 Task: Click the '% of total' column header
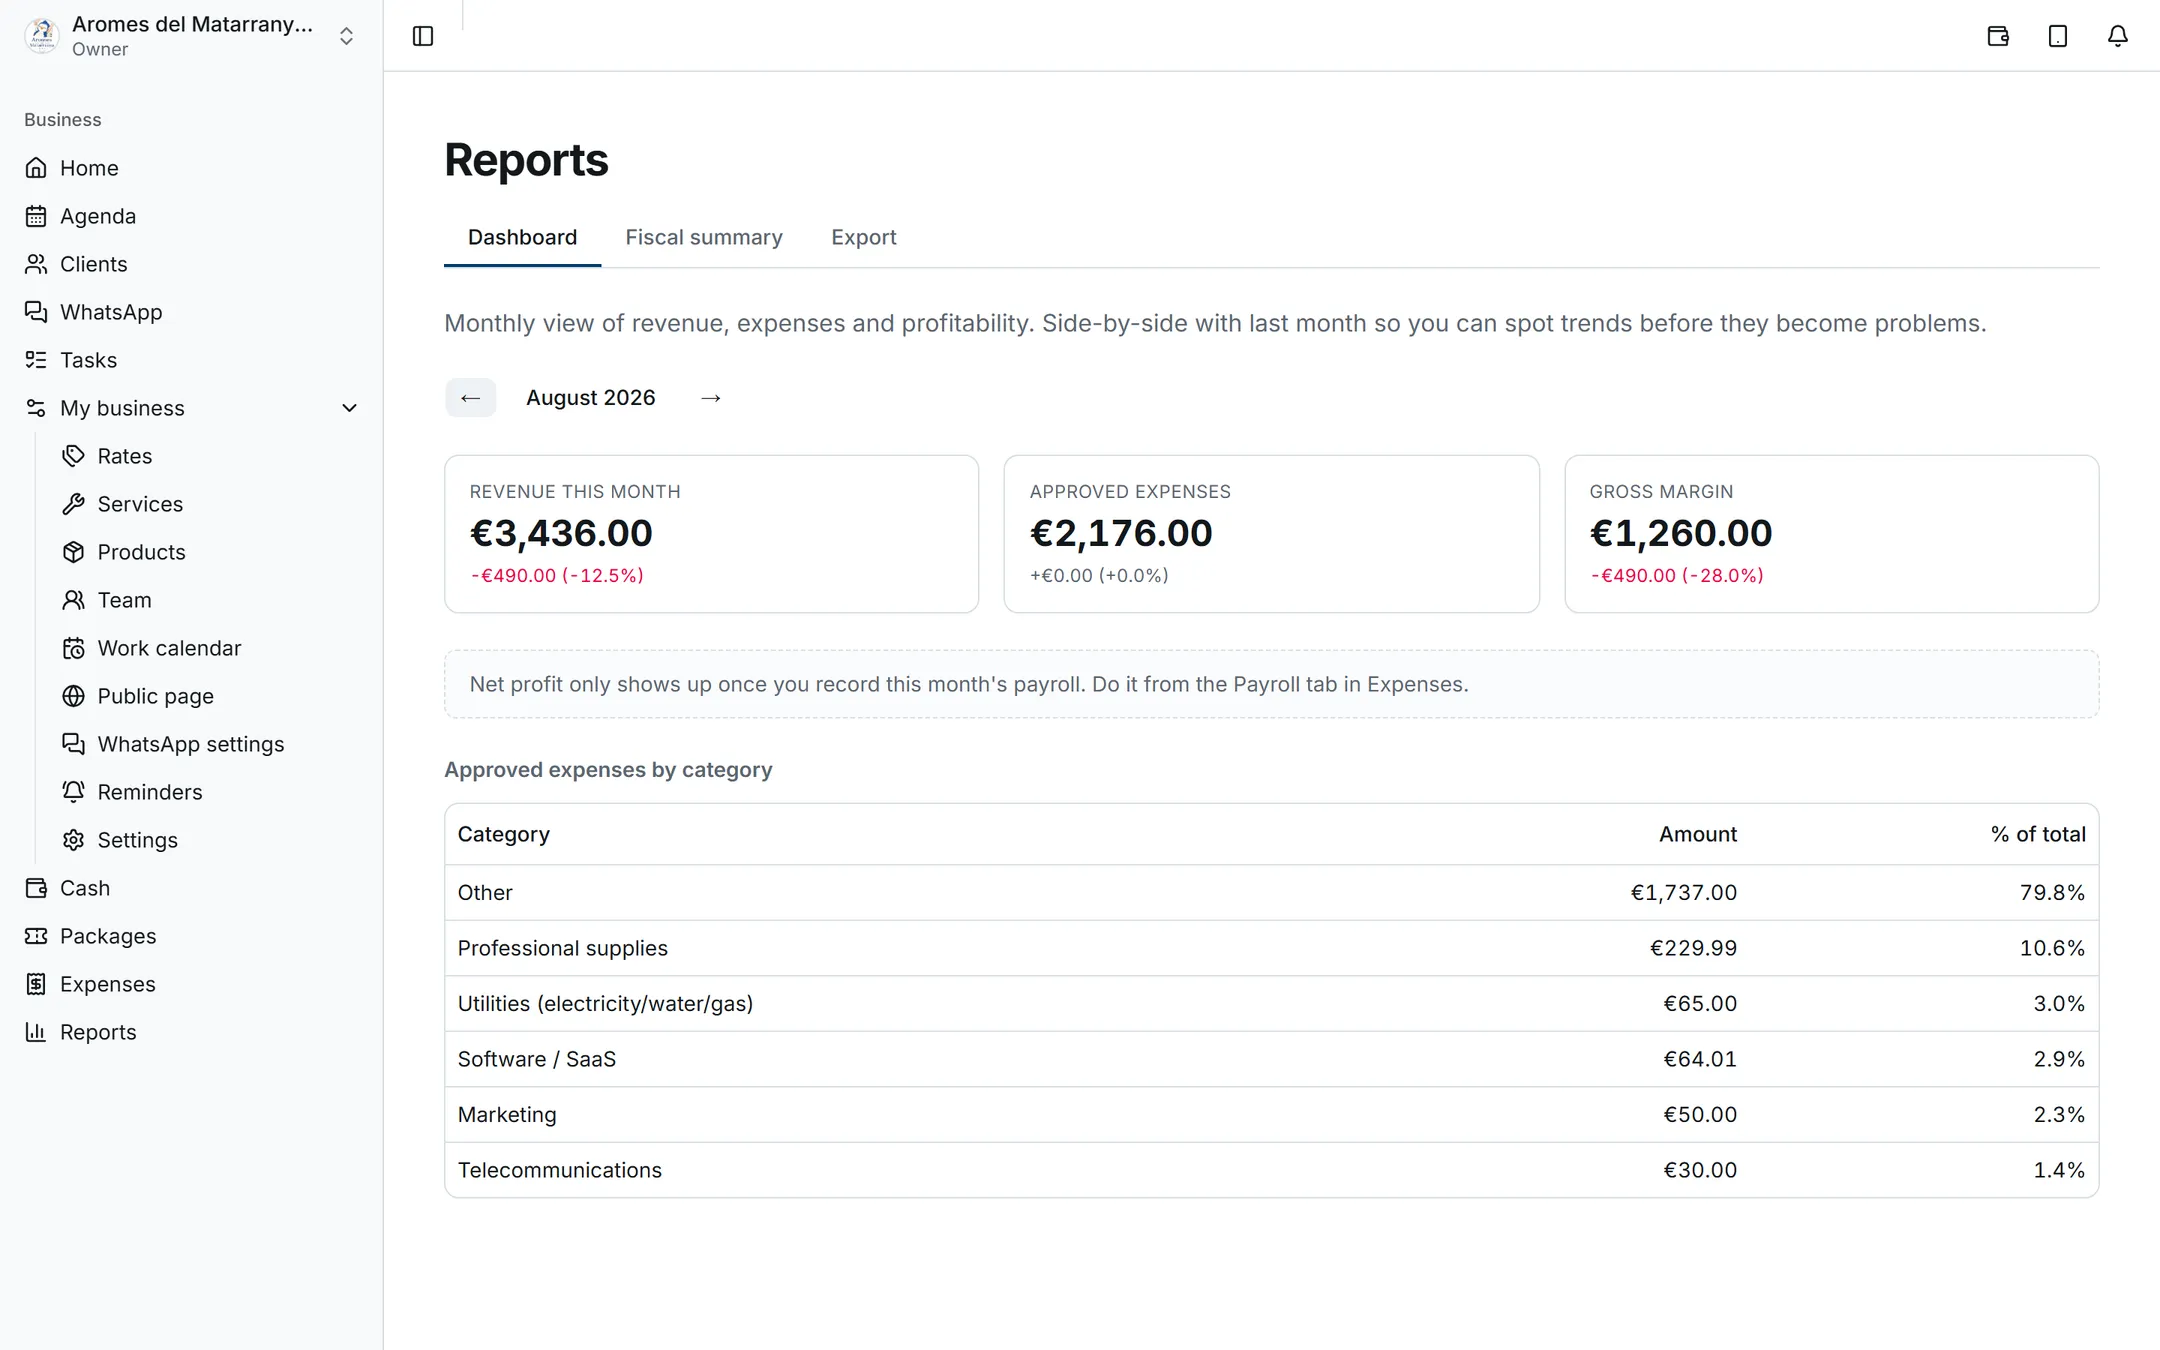click(x=2038, y=834)
